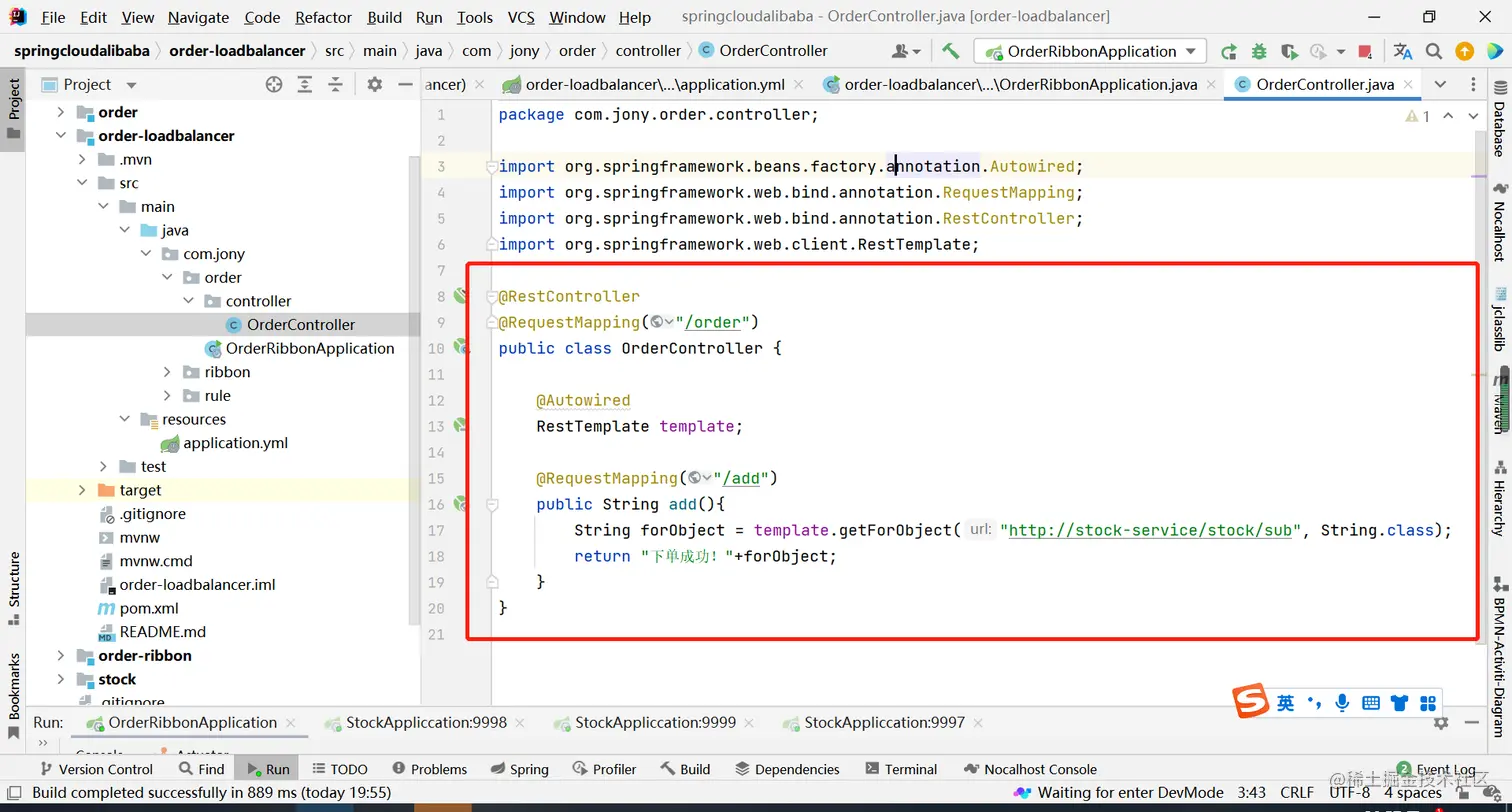
Task: Open the Nocalhost side panel
Action: point(1499,220)
